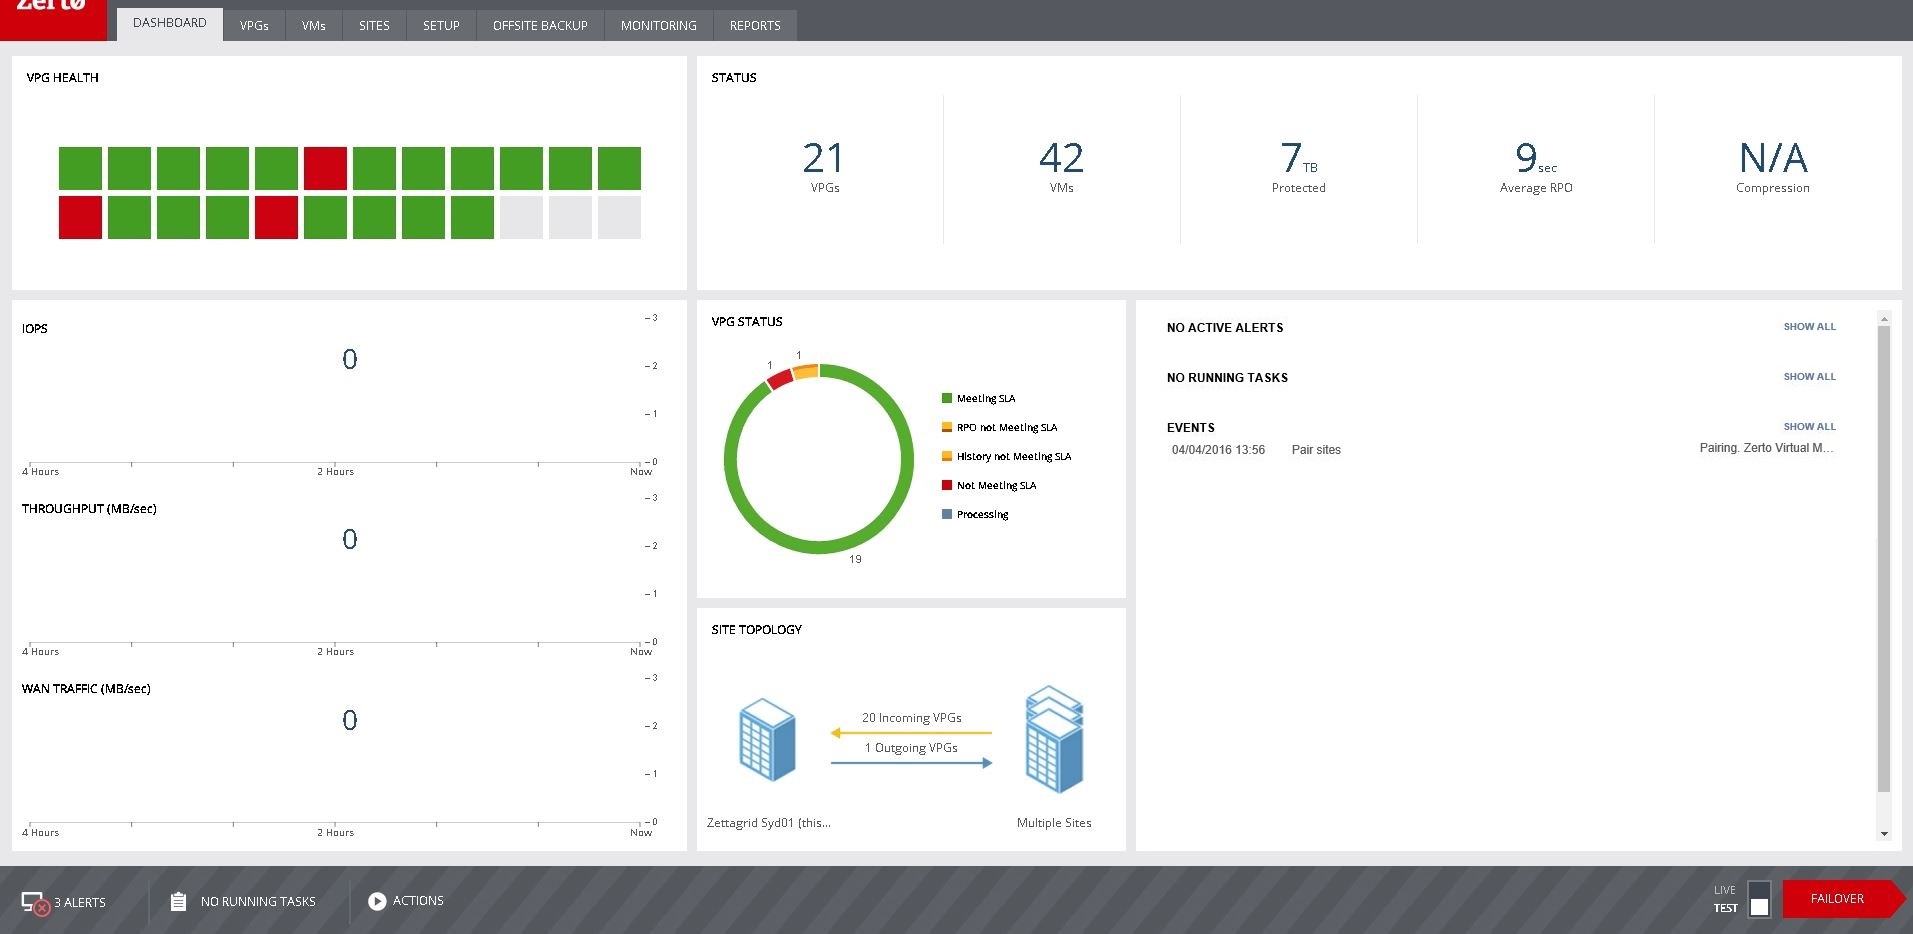Image resolution: width=1913 pixels, height=934 pixels.
Task: Go to the Sites tab
Action: 374,25
